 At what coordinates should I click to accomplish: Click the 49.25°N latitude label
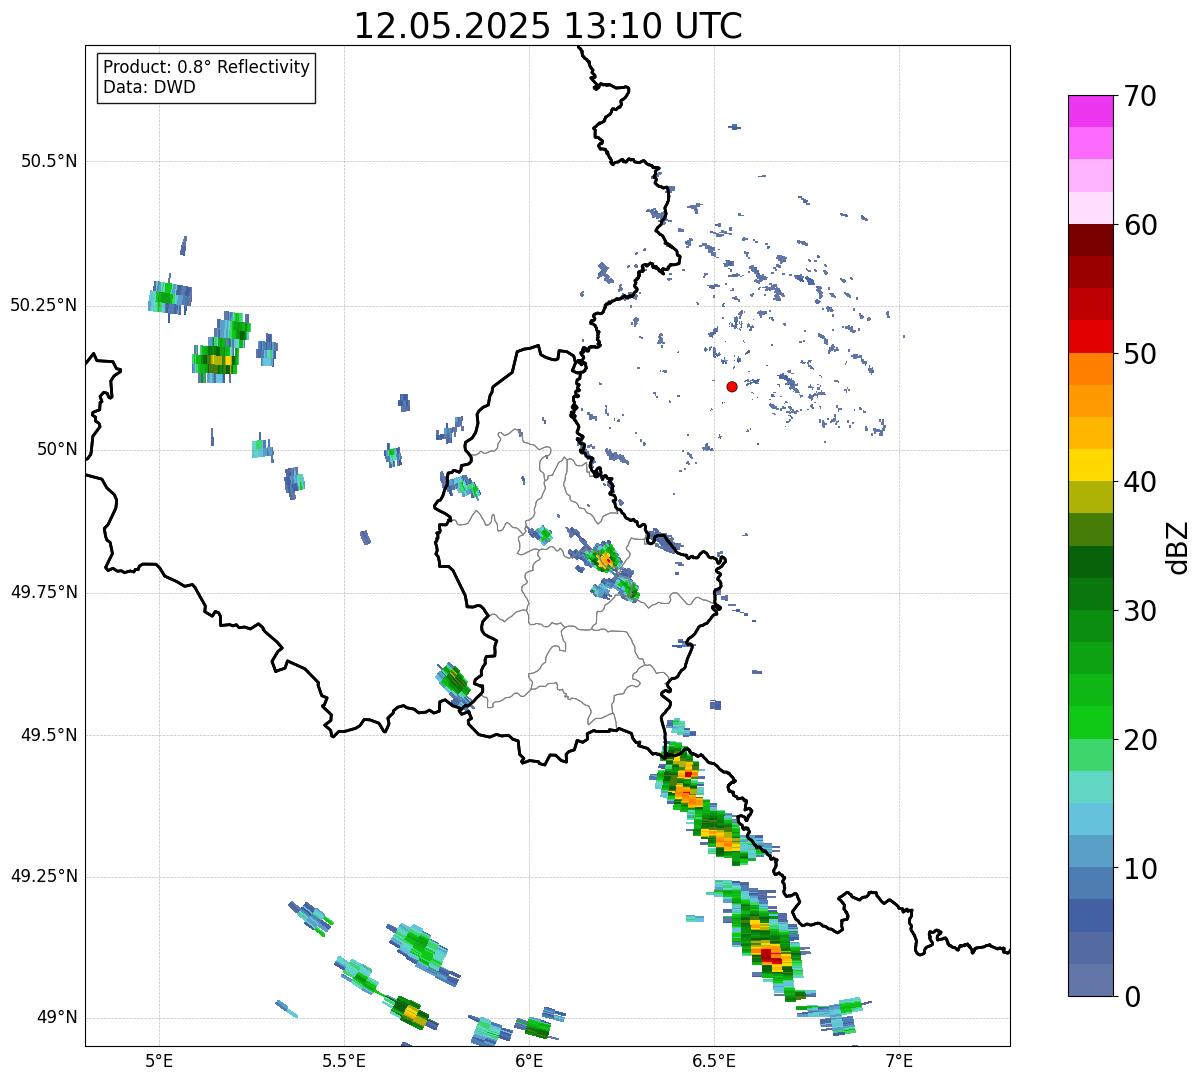44,877
